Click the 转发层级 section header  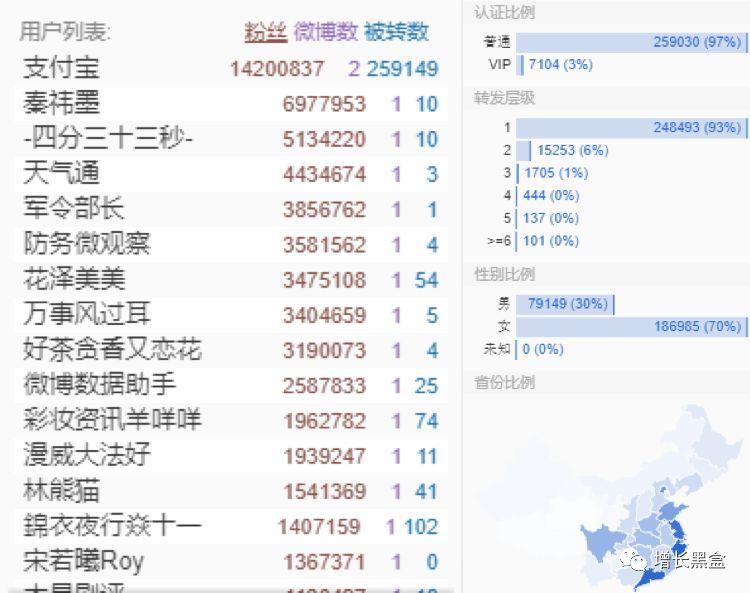coord(504,98)
